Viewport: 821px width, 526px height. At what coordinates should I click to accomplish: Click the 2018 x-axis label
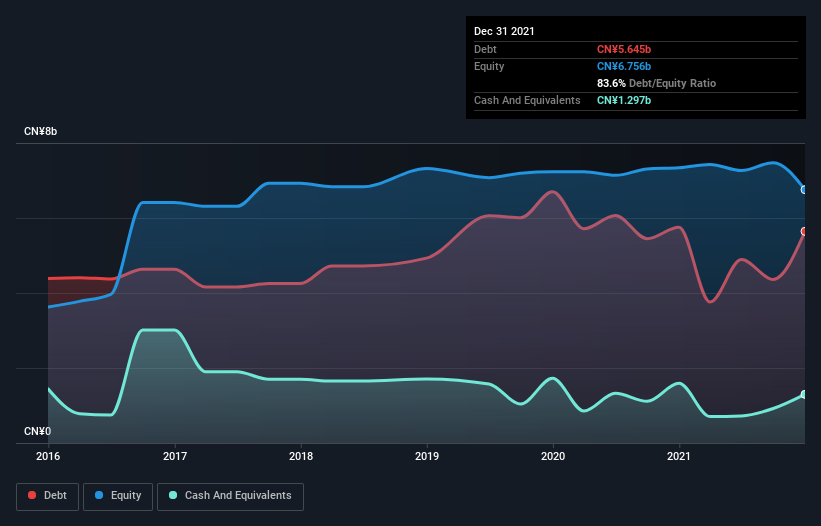click(301, 456)
